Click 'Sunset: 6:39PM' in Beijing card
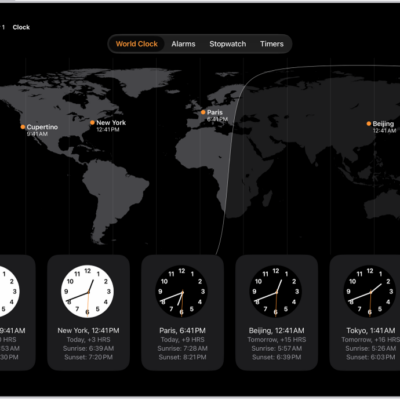Viewport: 400px width, 400px height. click(x=277, y=357)
